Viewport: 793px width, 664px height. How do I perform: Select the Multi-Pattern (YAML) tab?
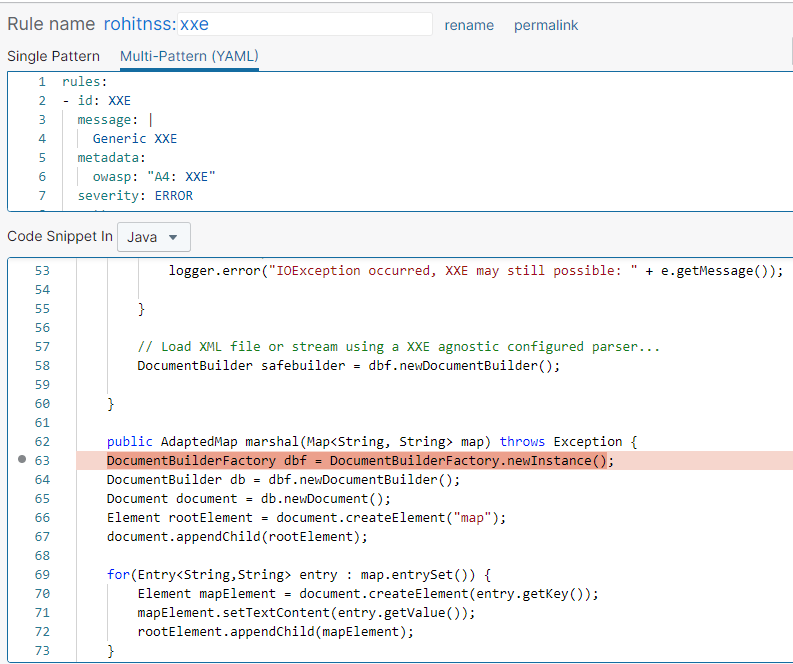point(189,56)
